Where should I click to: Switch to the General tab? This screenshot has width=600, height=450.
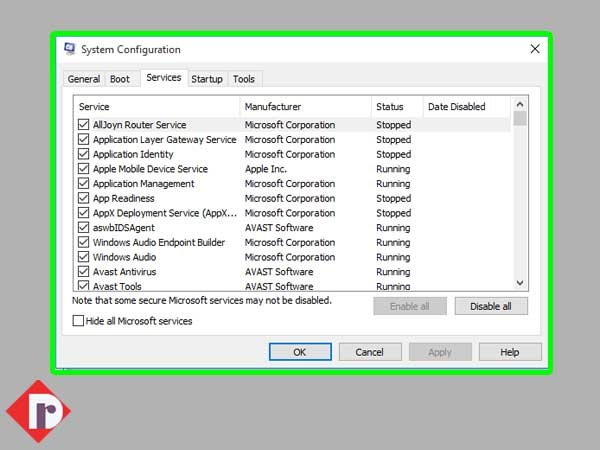(x=84, y=79)
